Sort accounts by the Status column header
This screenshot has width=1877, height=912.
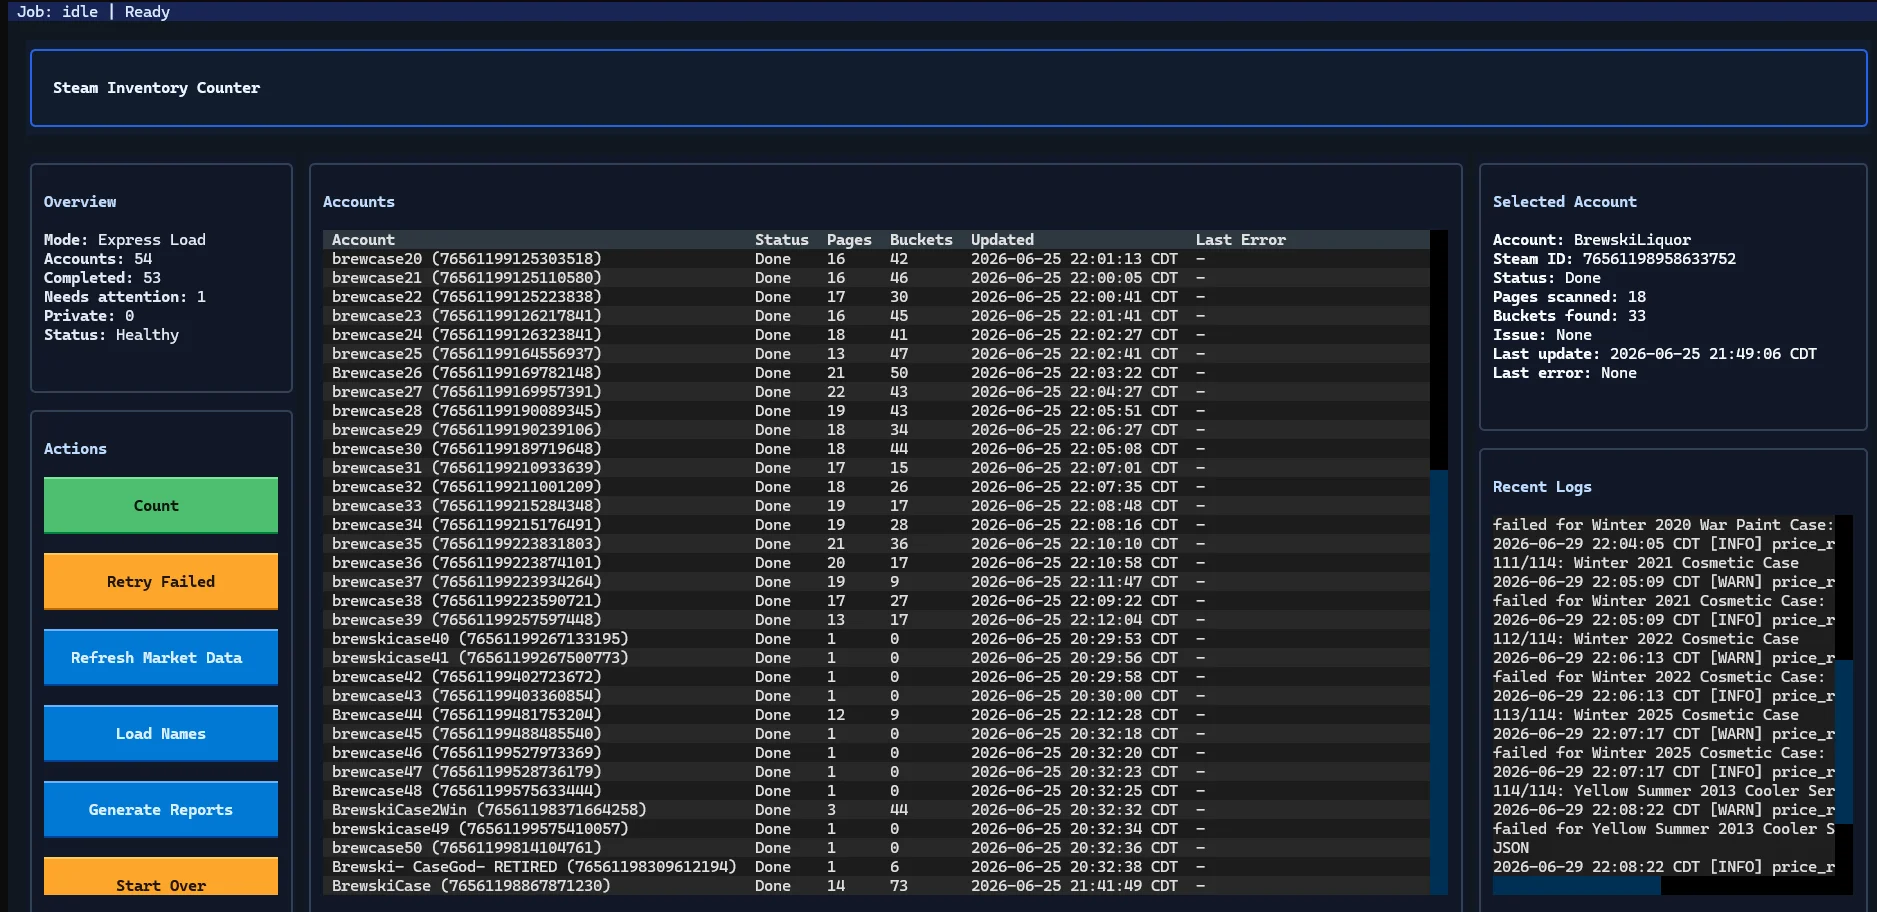(x=782, y=240)
